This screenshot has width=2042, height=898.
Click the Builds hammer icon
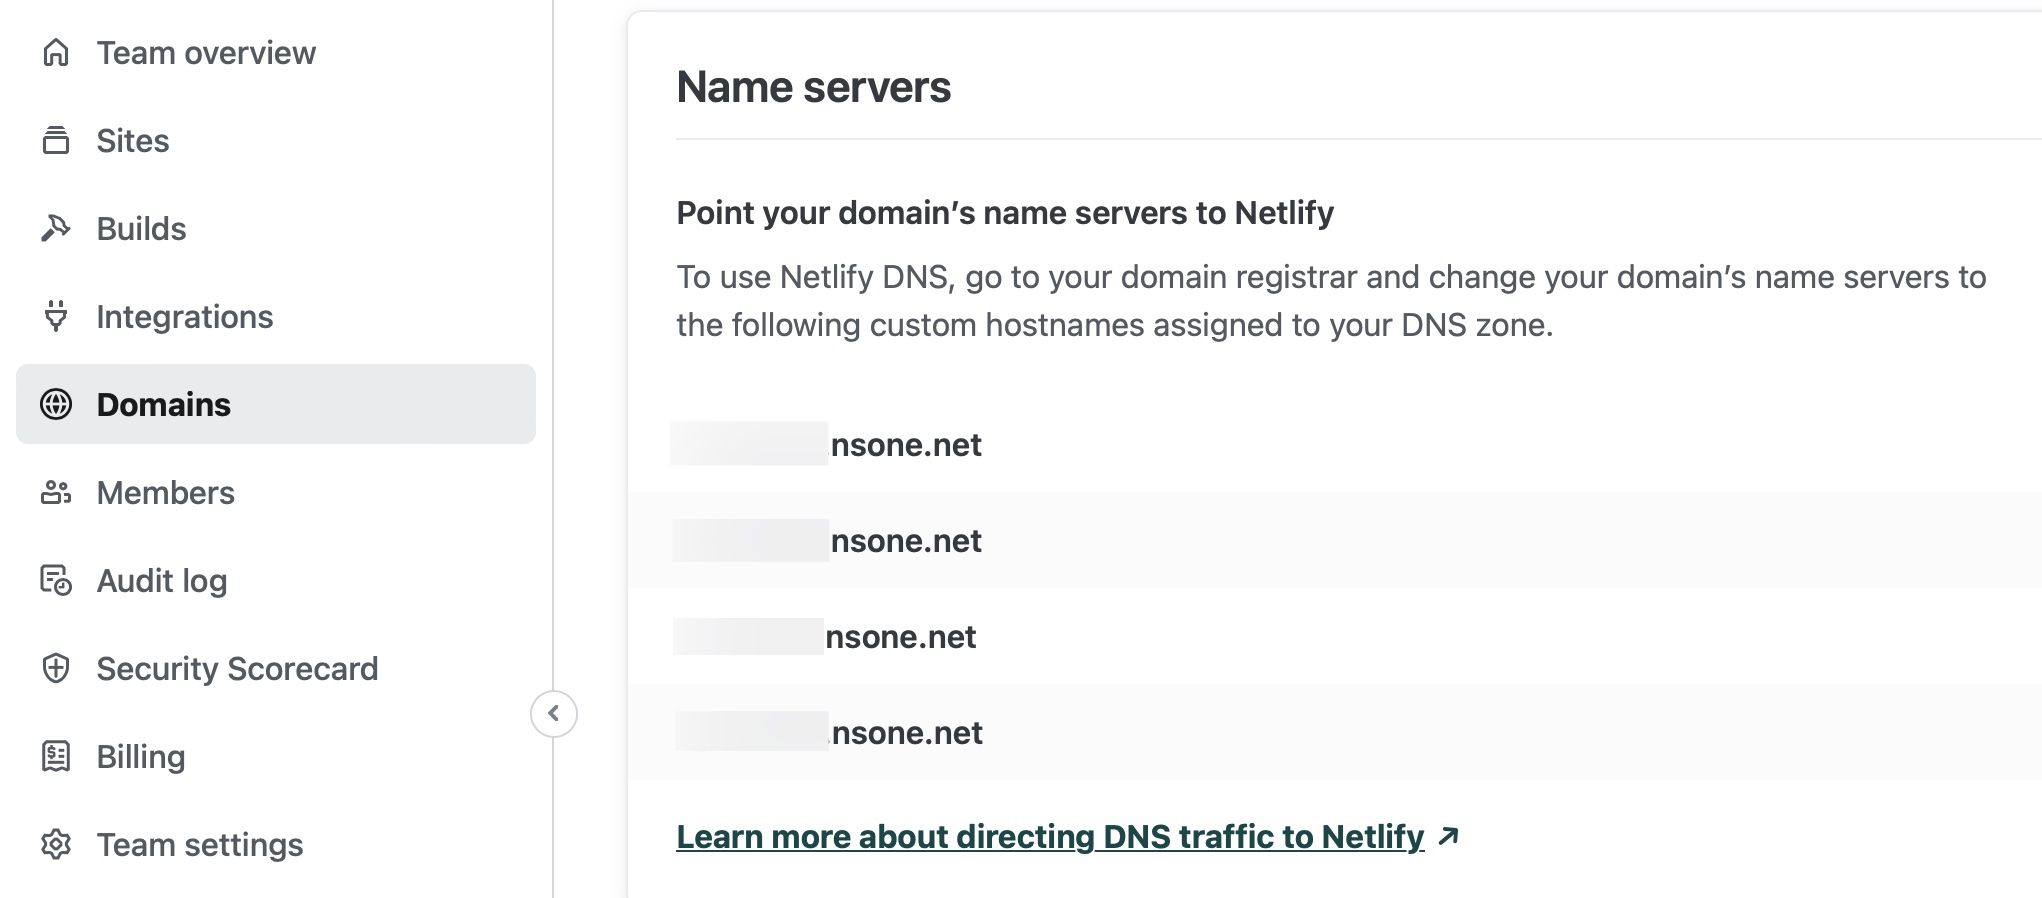tap(56, 229)
